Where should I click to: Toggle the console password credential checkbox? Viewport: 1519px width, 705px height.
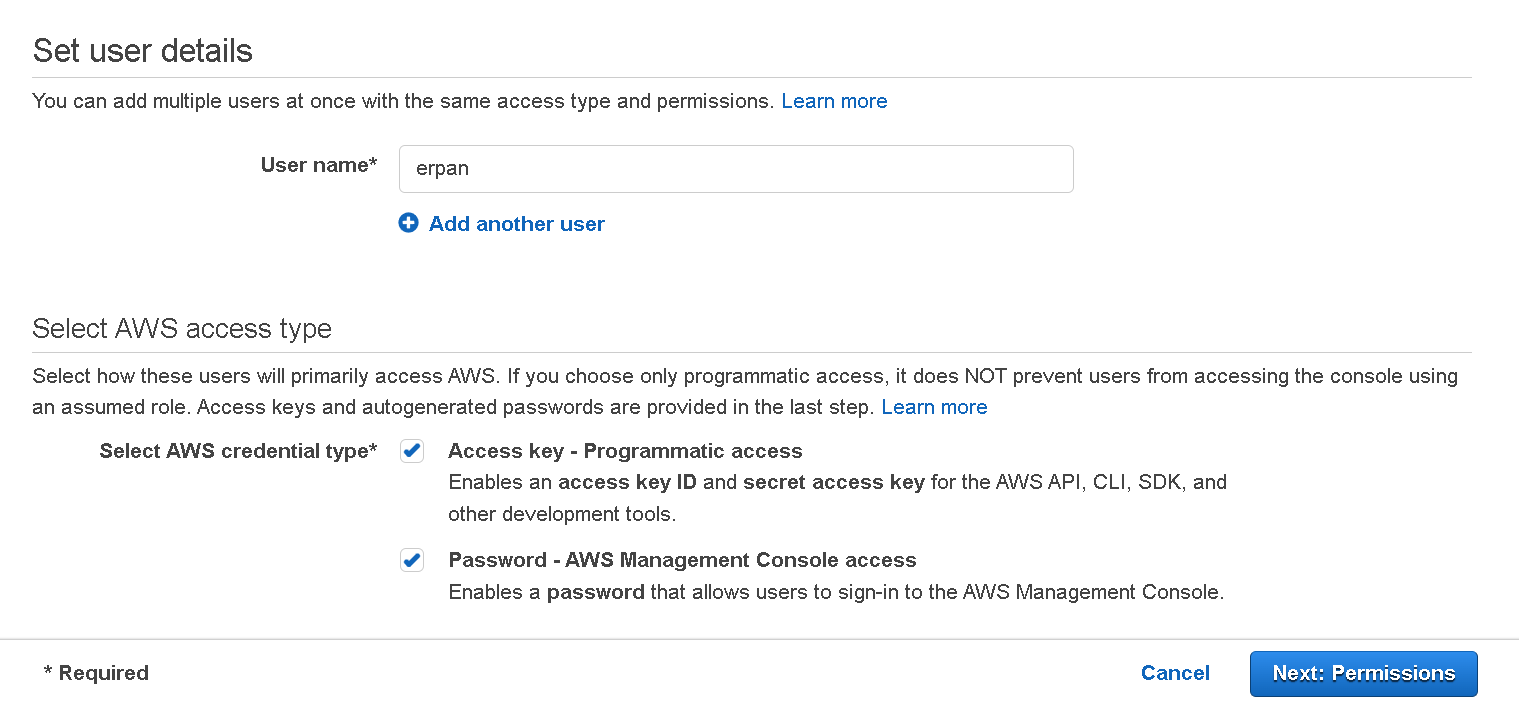[x=411, y=560]
